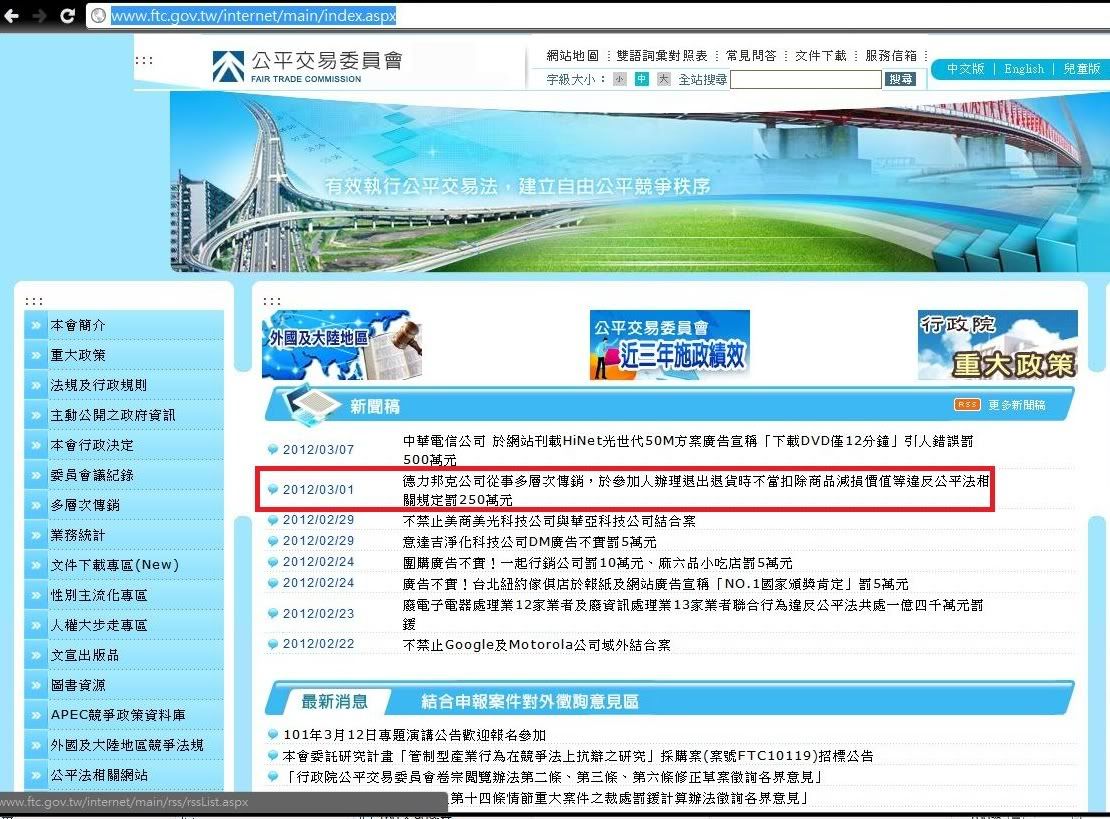The width and height of the screenshot is (1110, 819).
Task: Open 網站地圖 in top navigation
Action: click(x=572, y=56)
